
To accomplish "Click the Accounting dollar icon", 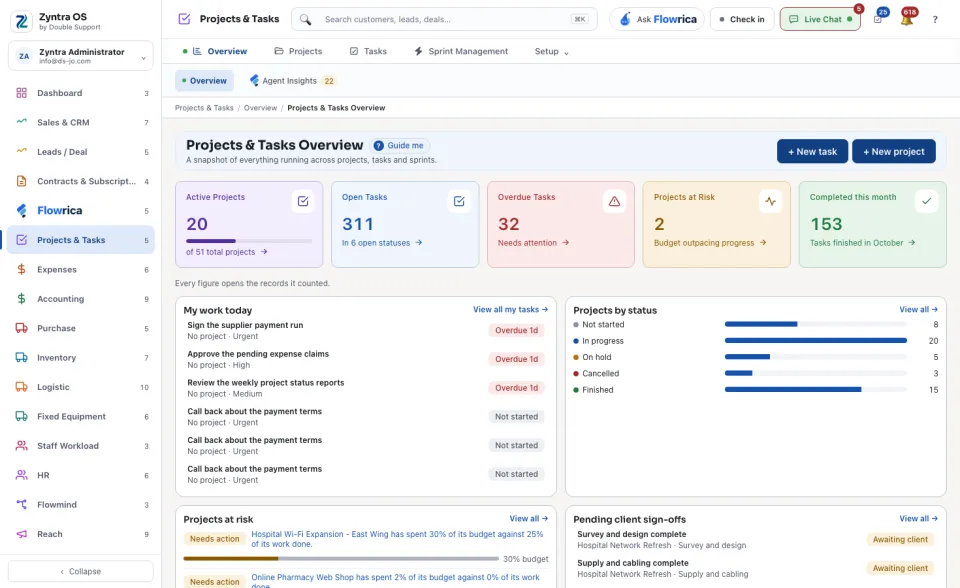I will [21, 299].
